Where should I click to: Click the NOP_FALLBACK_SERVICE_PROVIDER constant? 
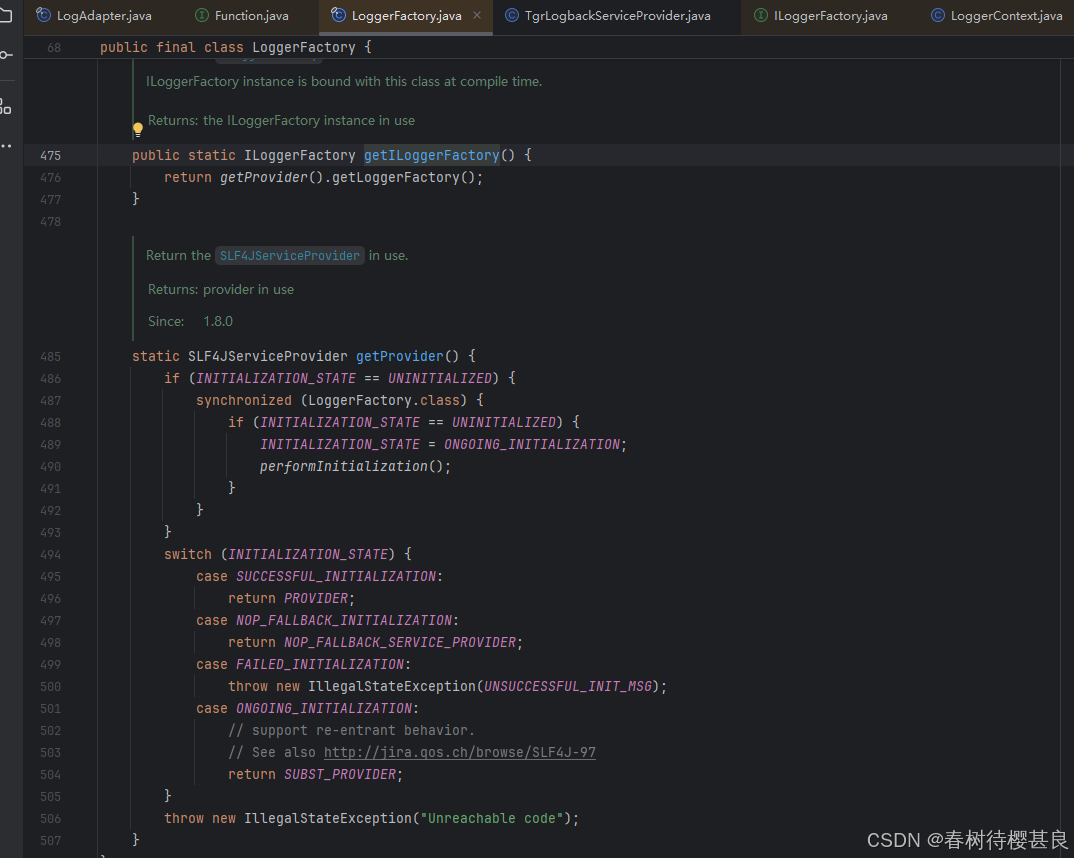pos(400,642)
